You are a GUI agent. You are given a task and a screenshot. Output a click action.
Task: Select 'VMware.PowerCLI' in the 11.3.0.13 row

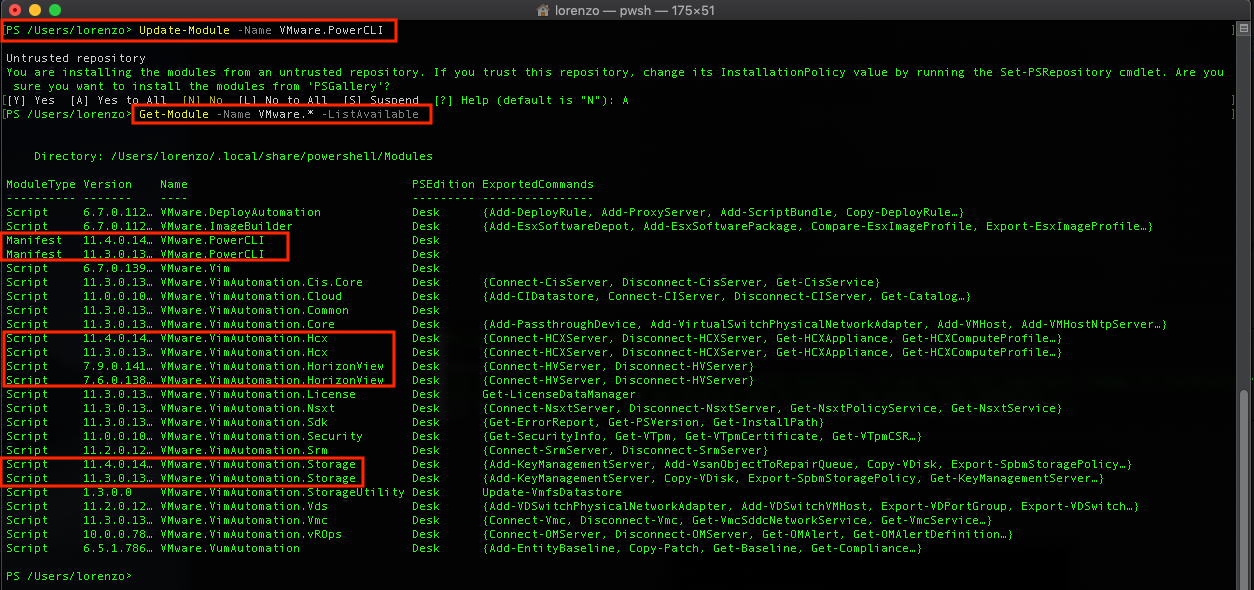(212, 254)
